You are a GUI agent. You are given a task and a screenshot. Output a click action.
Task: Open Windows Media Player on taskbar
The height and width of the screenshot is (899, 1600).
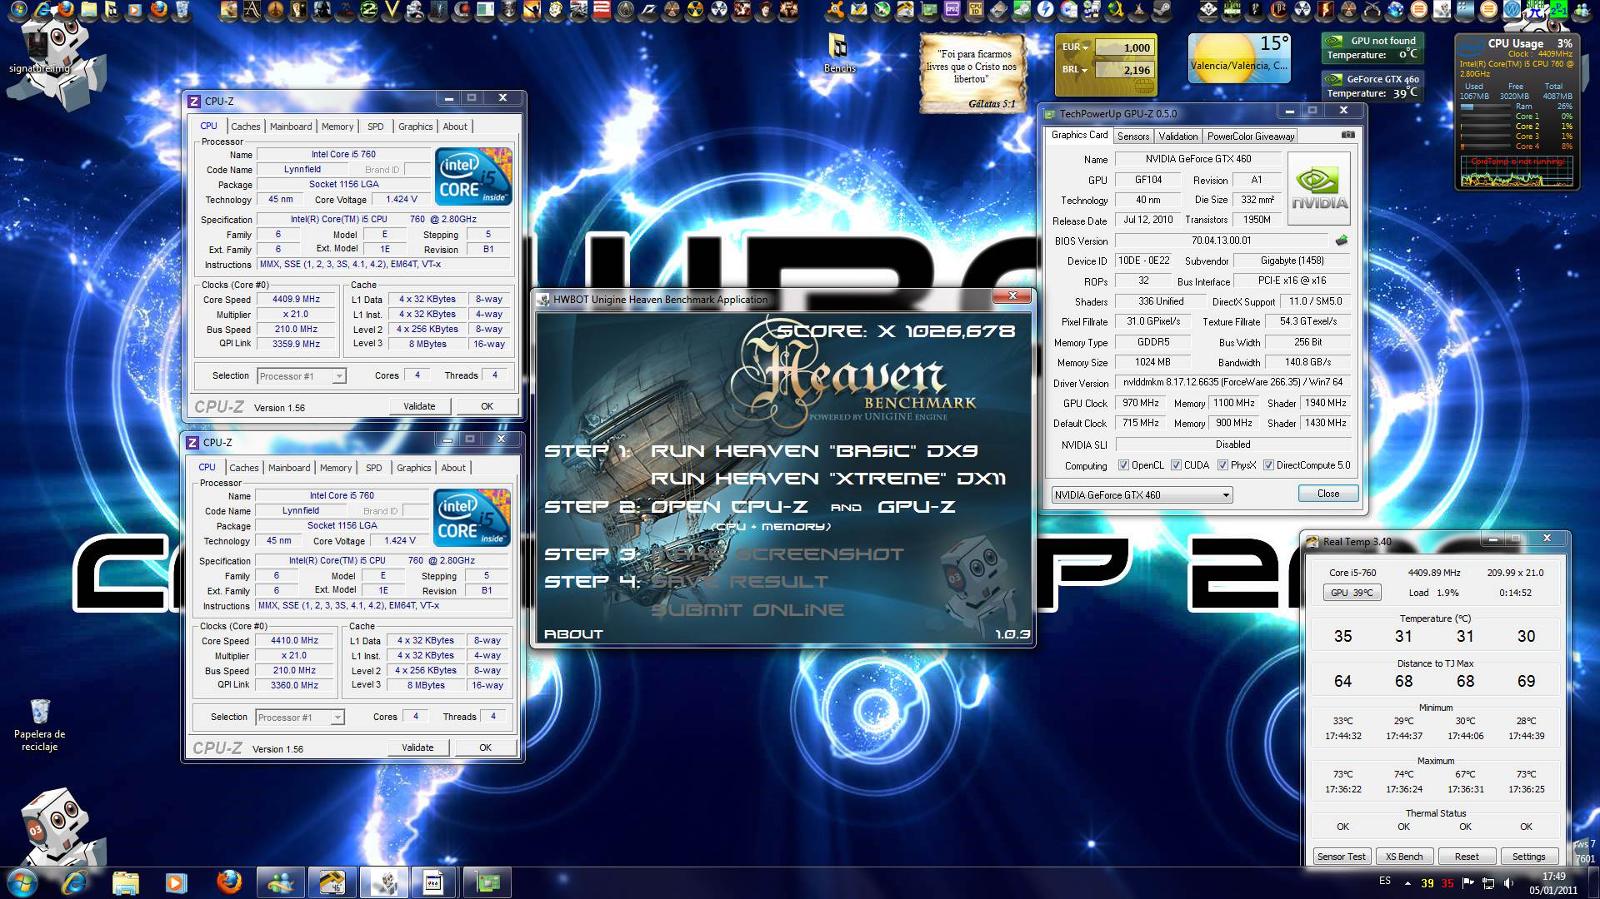(x=176, y=882)
